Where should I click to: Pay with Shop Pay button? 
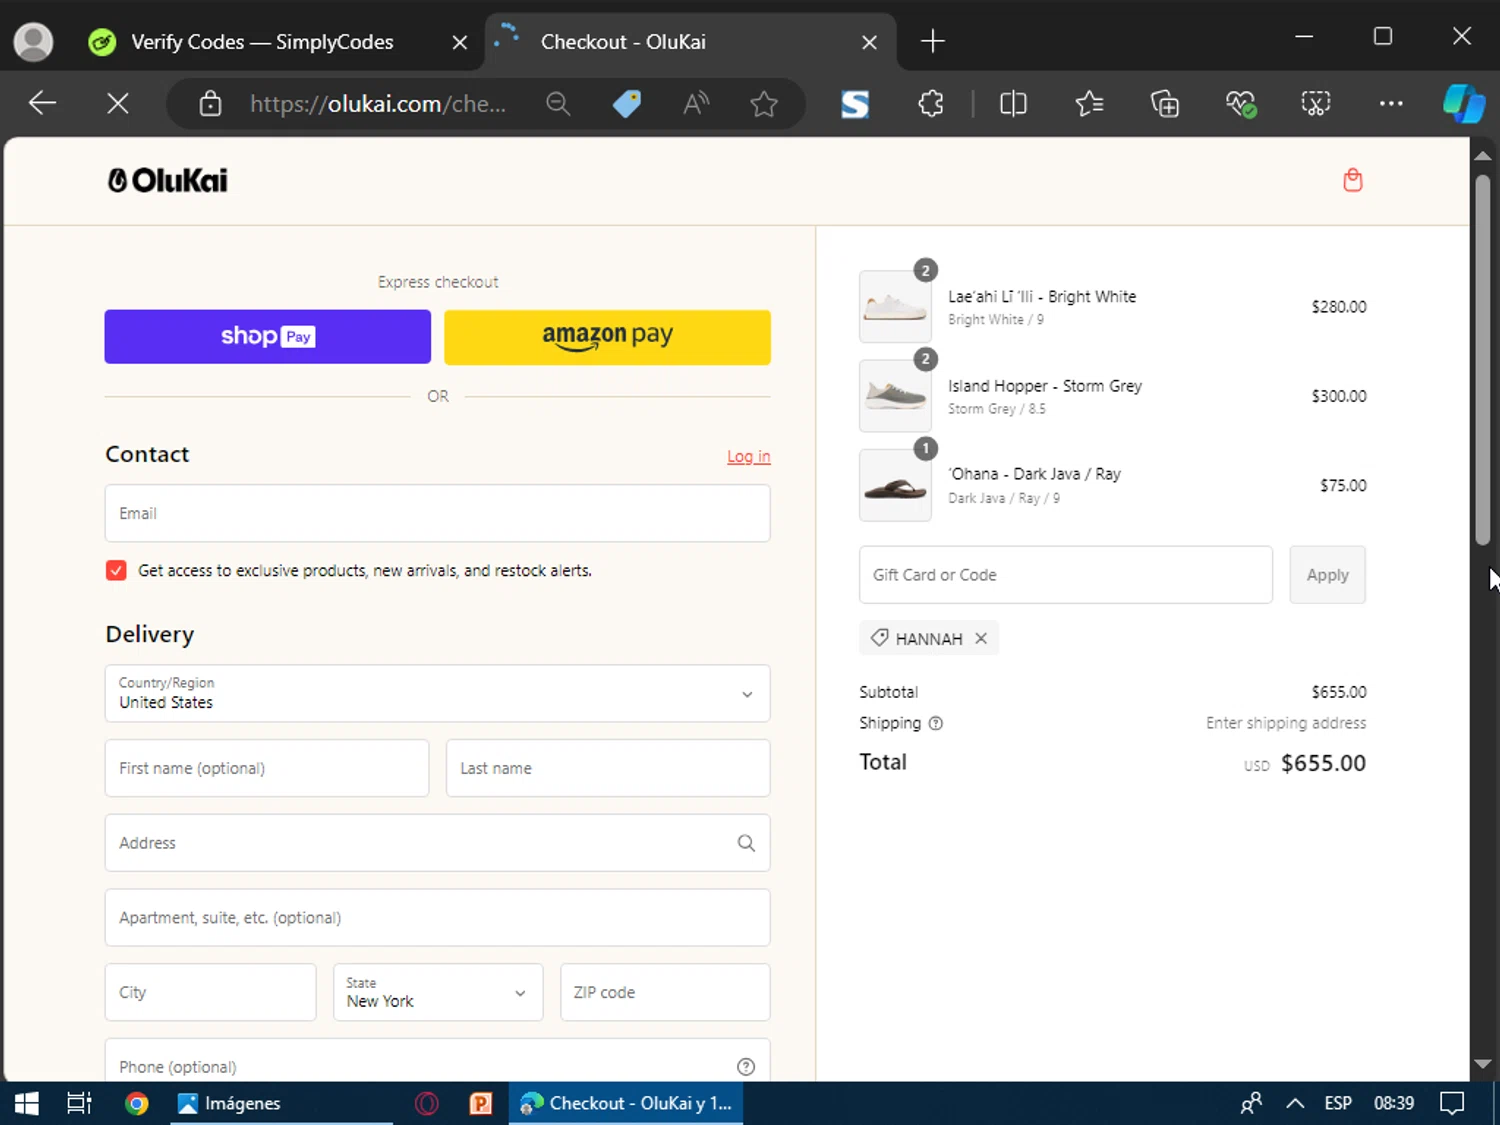click(x=267, y=336)
